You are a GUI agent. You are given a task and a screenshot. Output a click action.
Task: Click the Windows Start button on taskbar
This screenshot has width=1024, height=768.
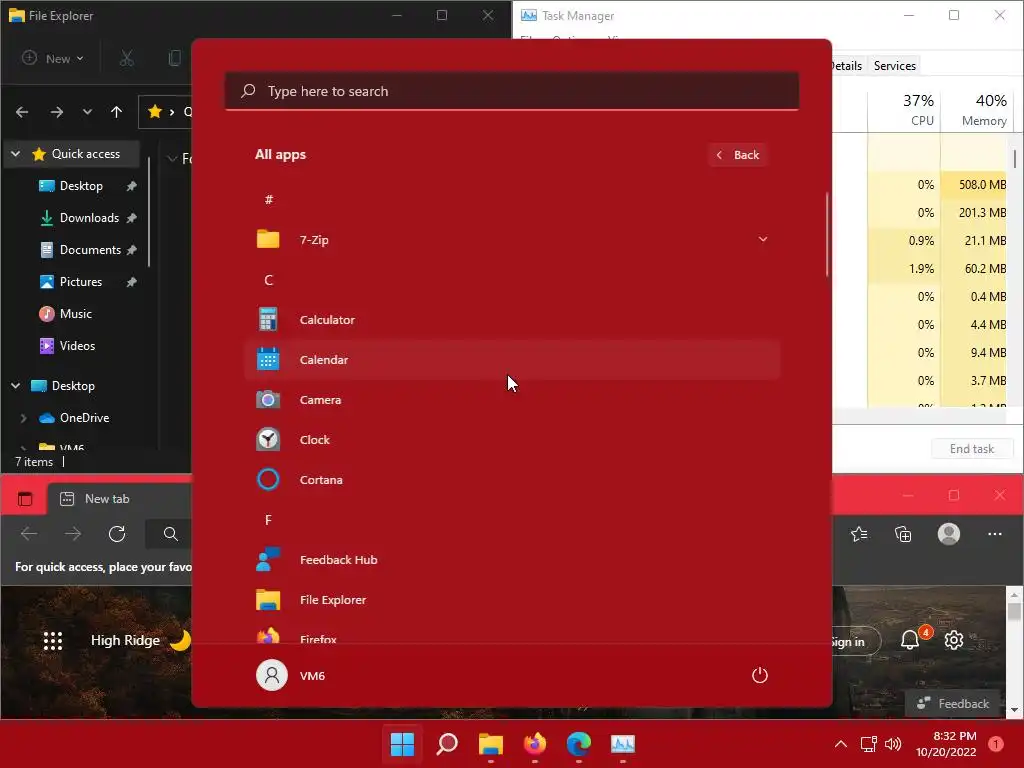(402, 743)
